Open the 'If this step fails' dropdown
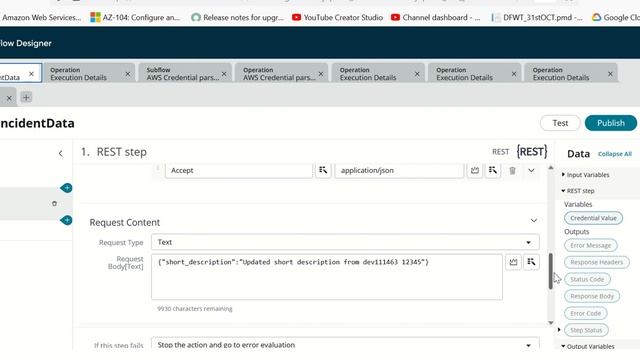 coord(345,344)
